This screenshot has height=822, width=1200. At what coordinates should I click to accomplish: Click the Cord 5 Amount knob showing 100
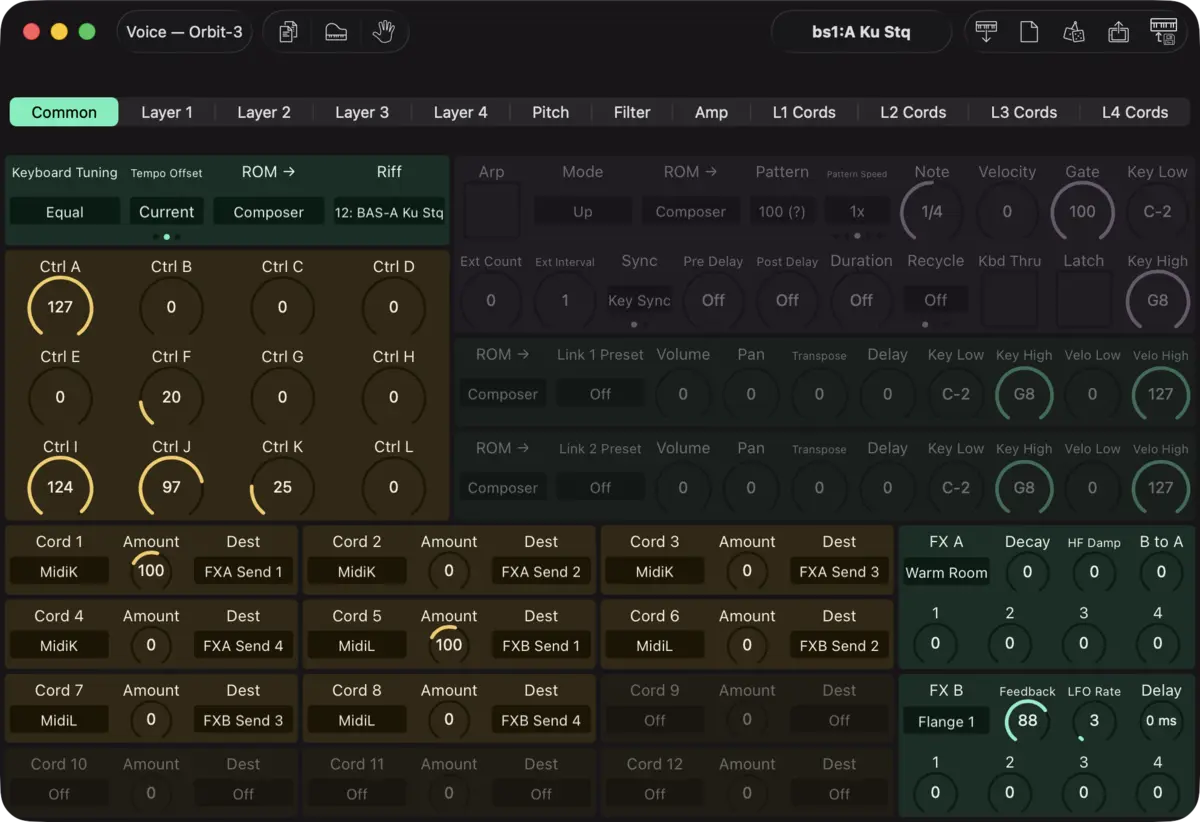click(449, 645)
